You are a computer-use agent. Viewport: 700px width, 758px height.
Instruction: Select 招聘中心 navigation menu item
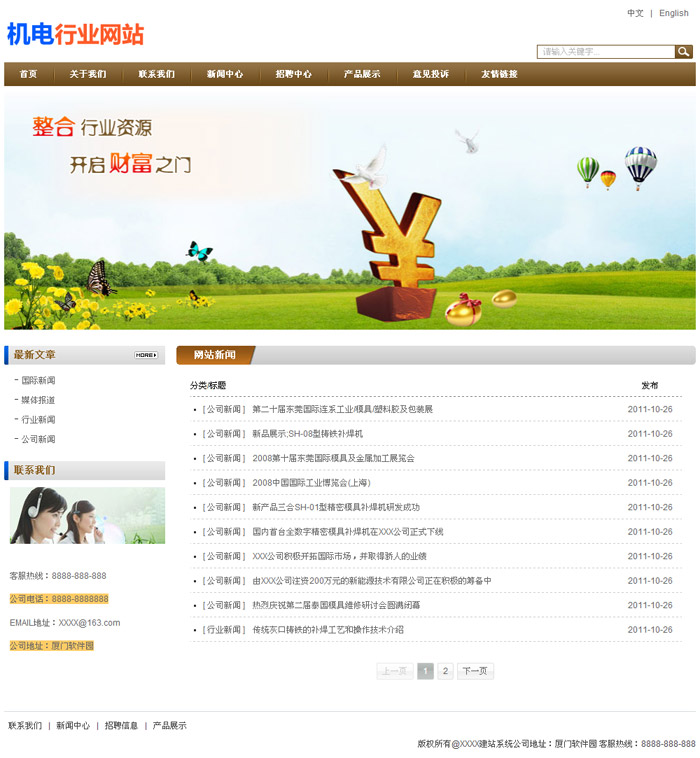click(293, 74)
